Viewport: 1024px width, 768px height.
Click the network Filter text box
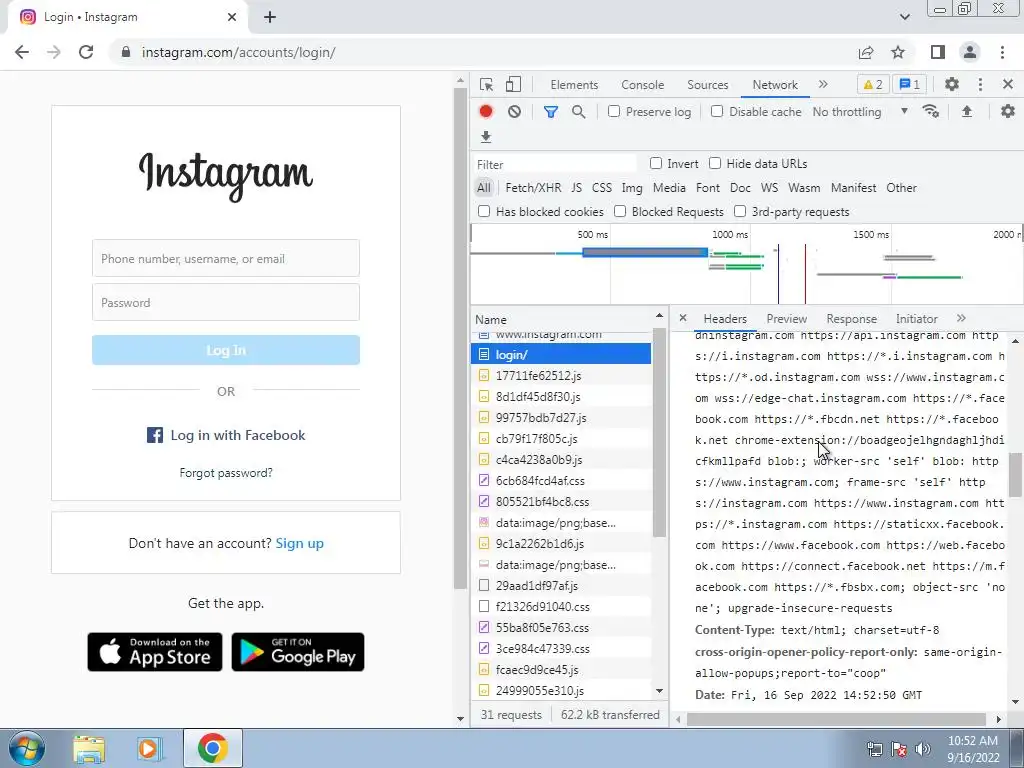tap(554, 164)
